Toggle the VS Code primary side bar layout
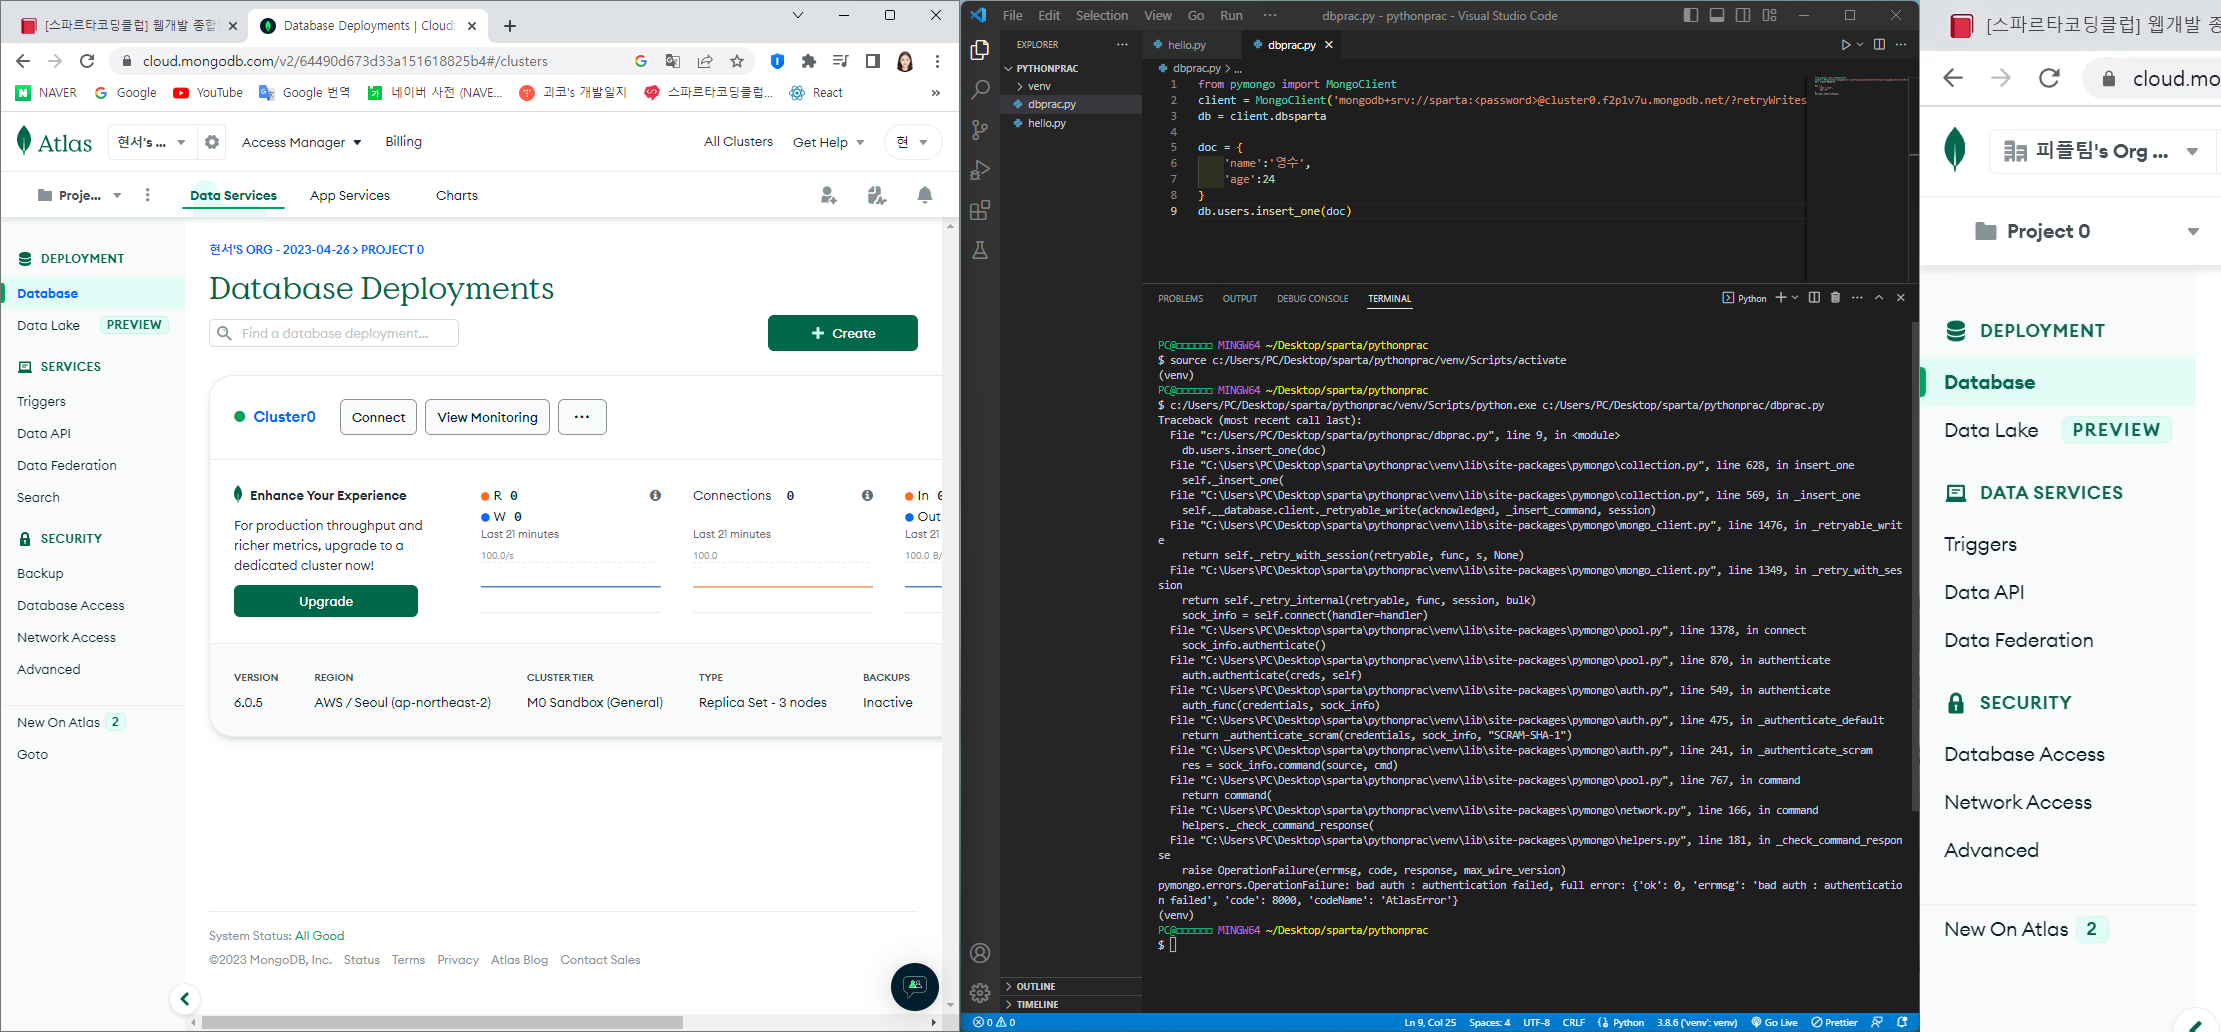2221x1032 pixels. (1691, 15)
